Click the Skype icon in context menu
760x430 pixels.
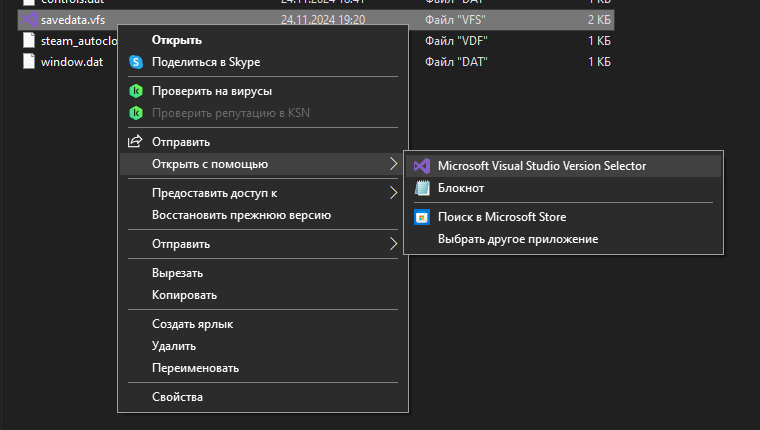tap(136, 62)
